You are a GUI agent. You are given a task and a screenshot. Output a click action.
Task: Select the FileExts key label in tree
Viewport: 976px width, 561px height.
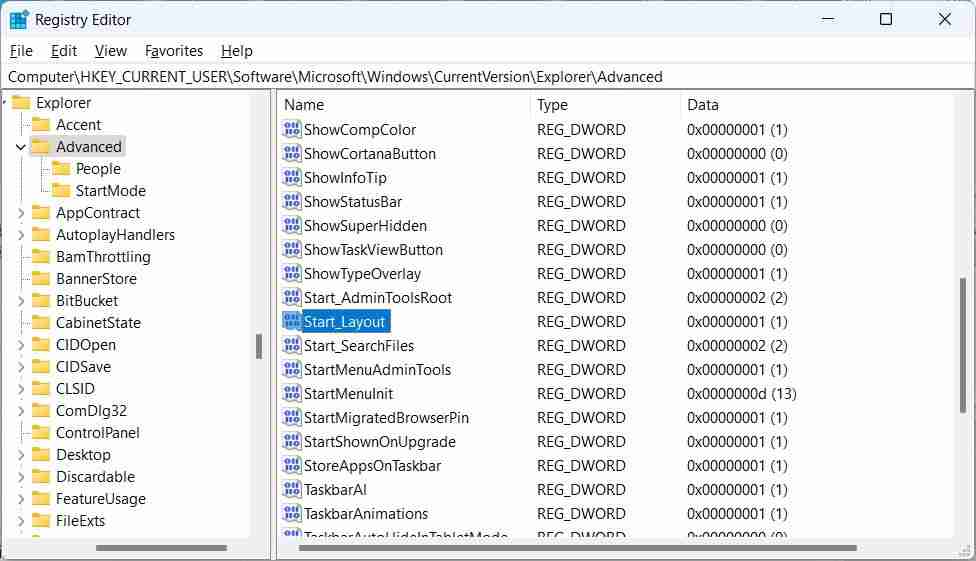[80, 521]
